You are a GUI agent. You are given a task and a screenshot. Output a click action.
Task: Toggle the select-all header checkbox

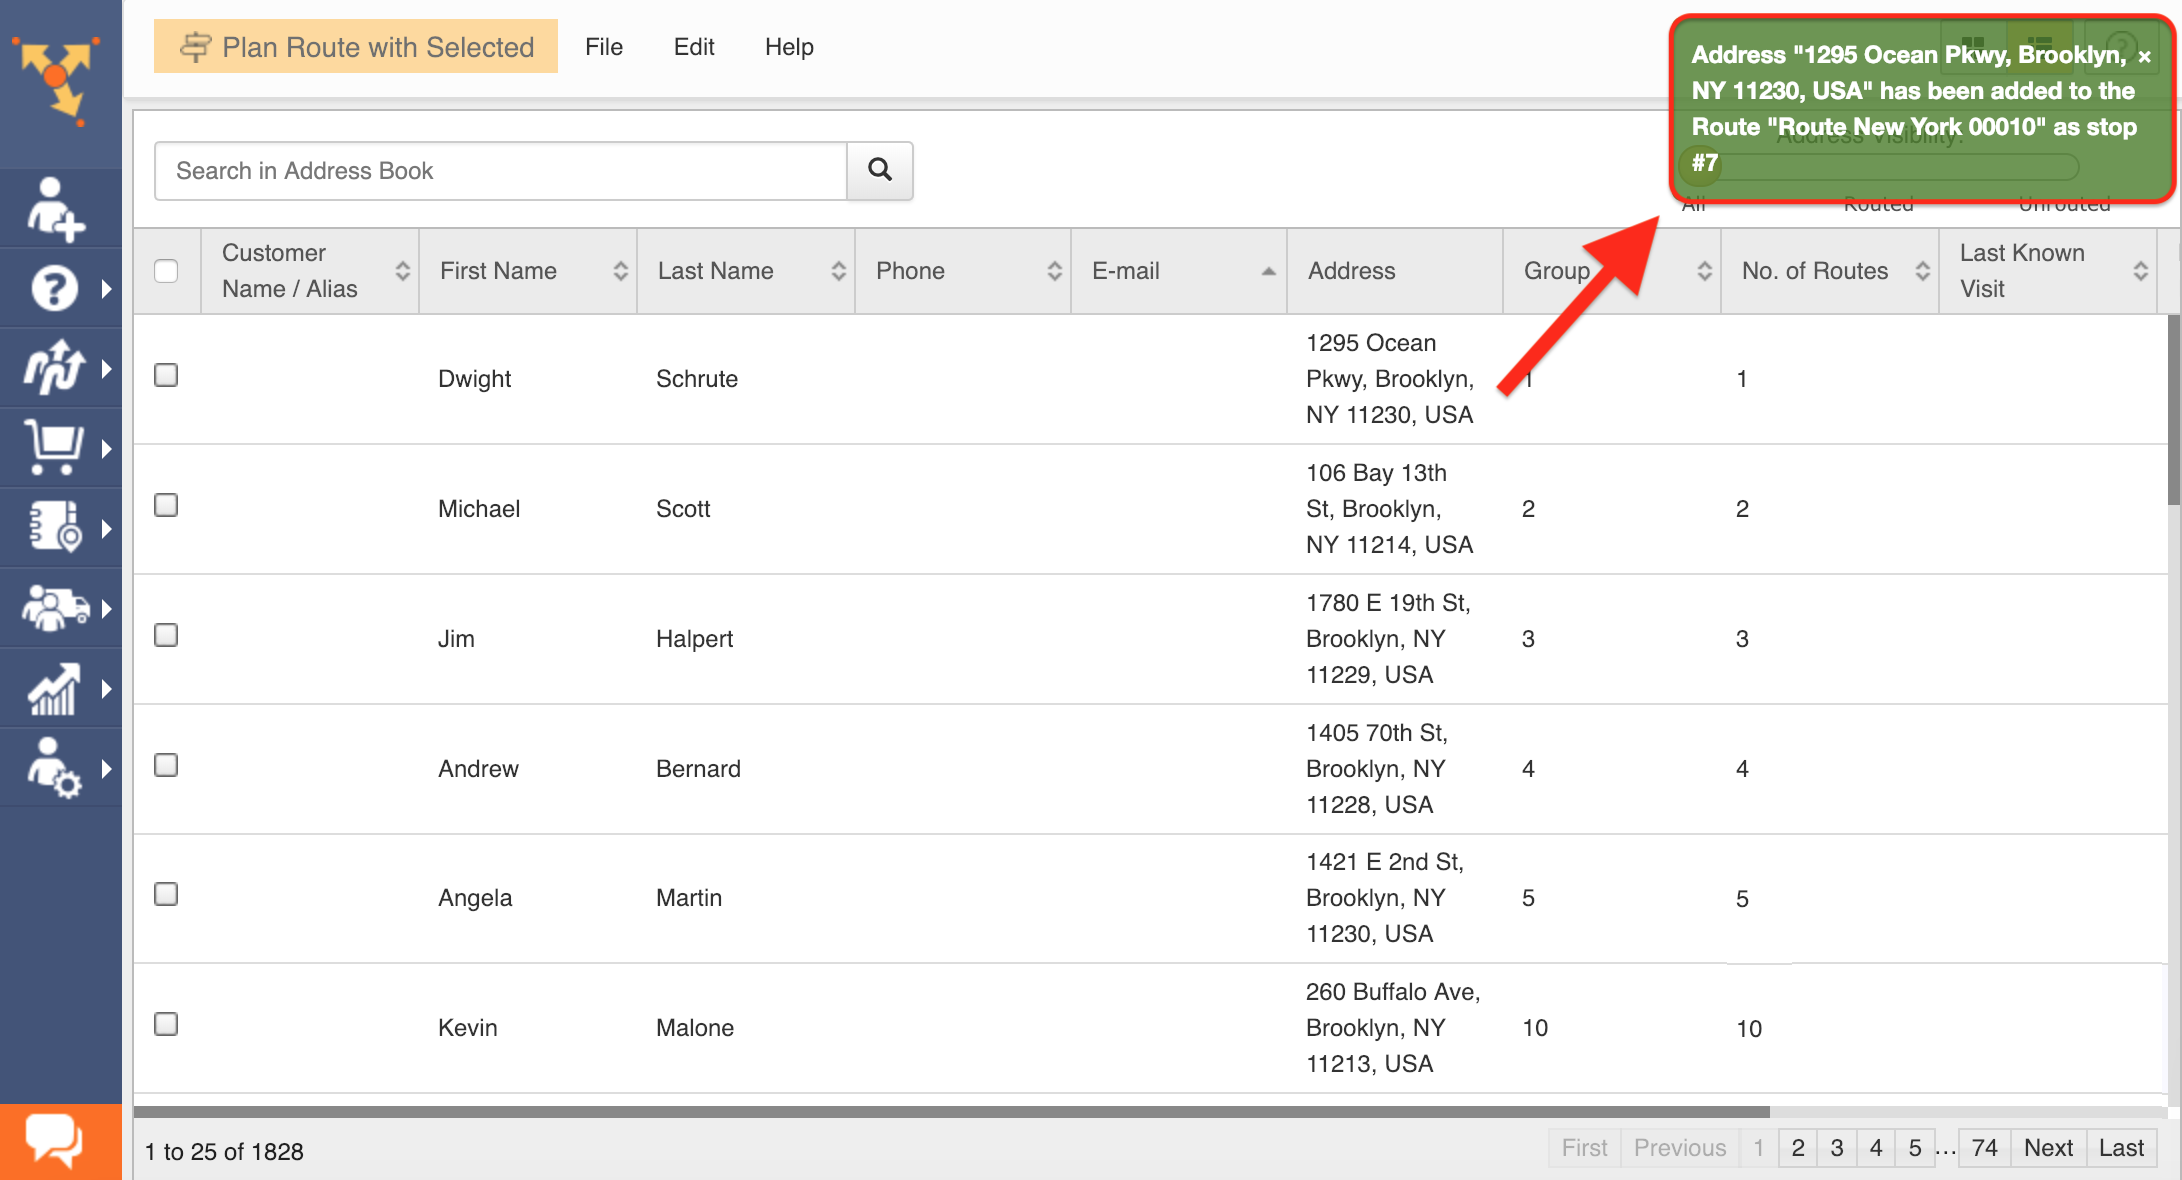166,271
